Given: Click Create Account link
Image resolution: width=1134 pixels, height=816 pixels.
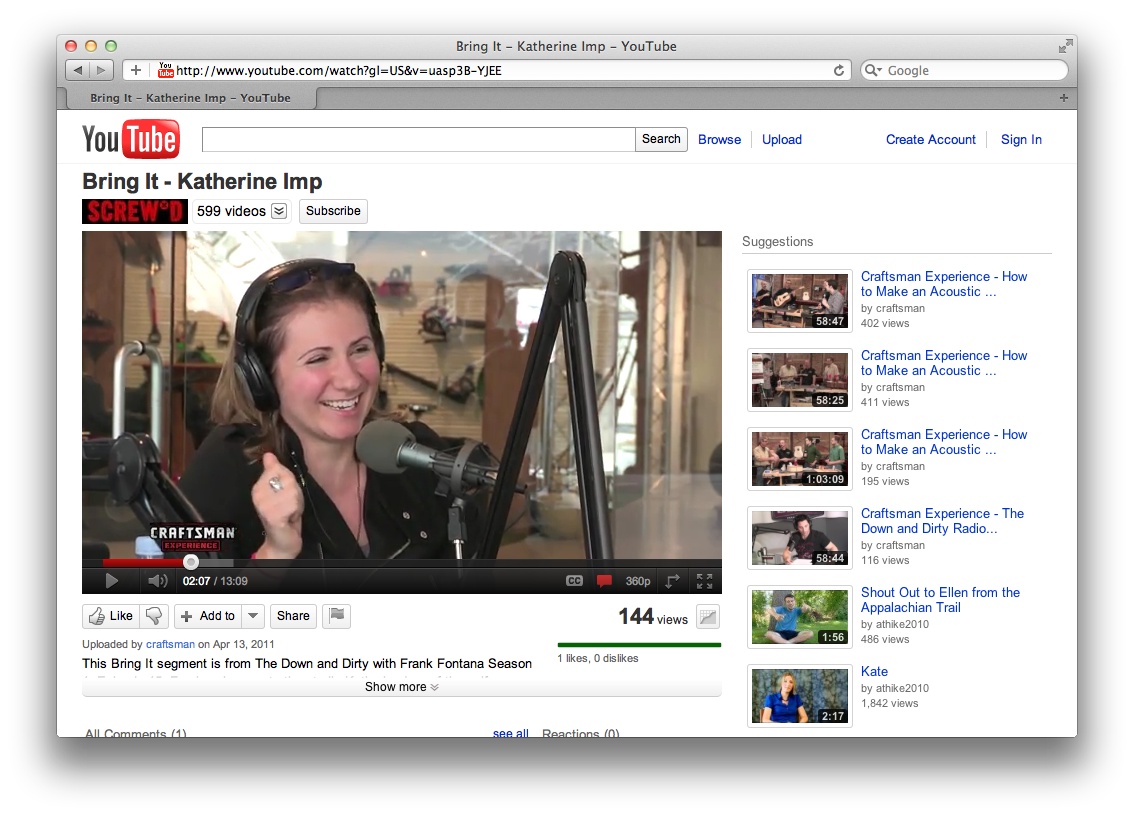Looking at the screenshot, I should [x=931, y=140].
